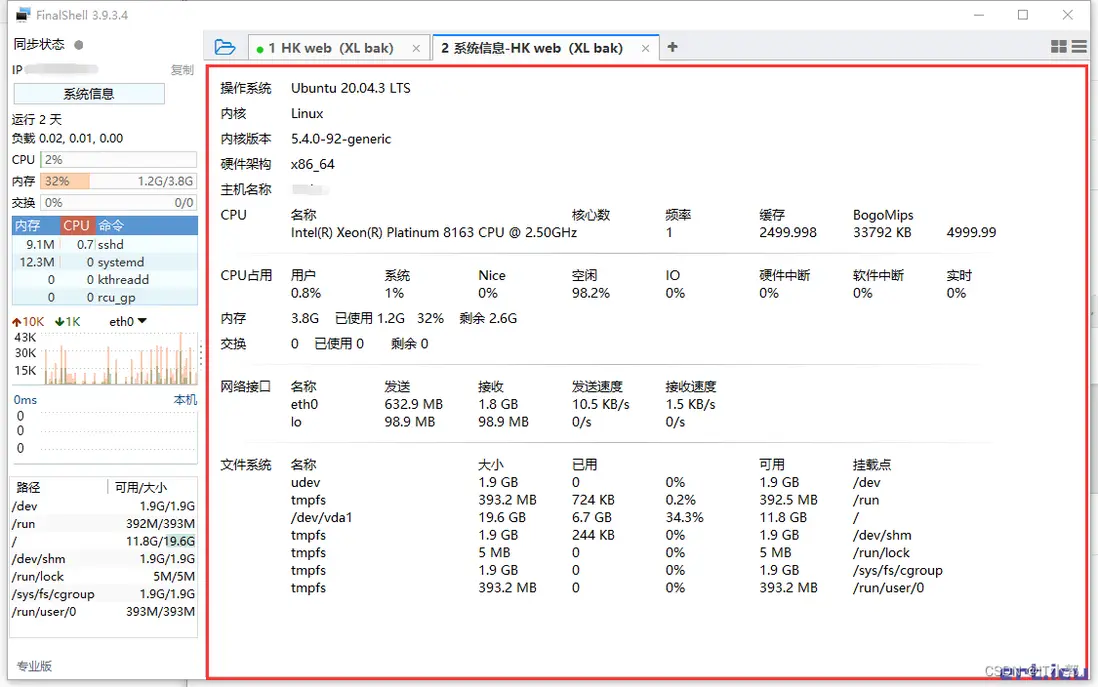Select the / root 11.8G/19.6G row

coord(104,541)
